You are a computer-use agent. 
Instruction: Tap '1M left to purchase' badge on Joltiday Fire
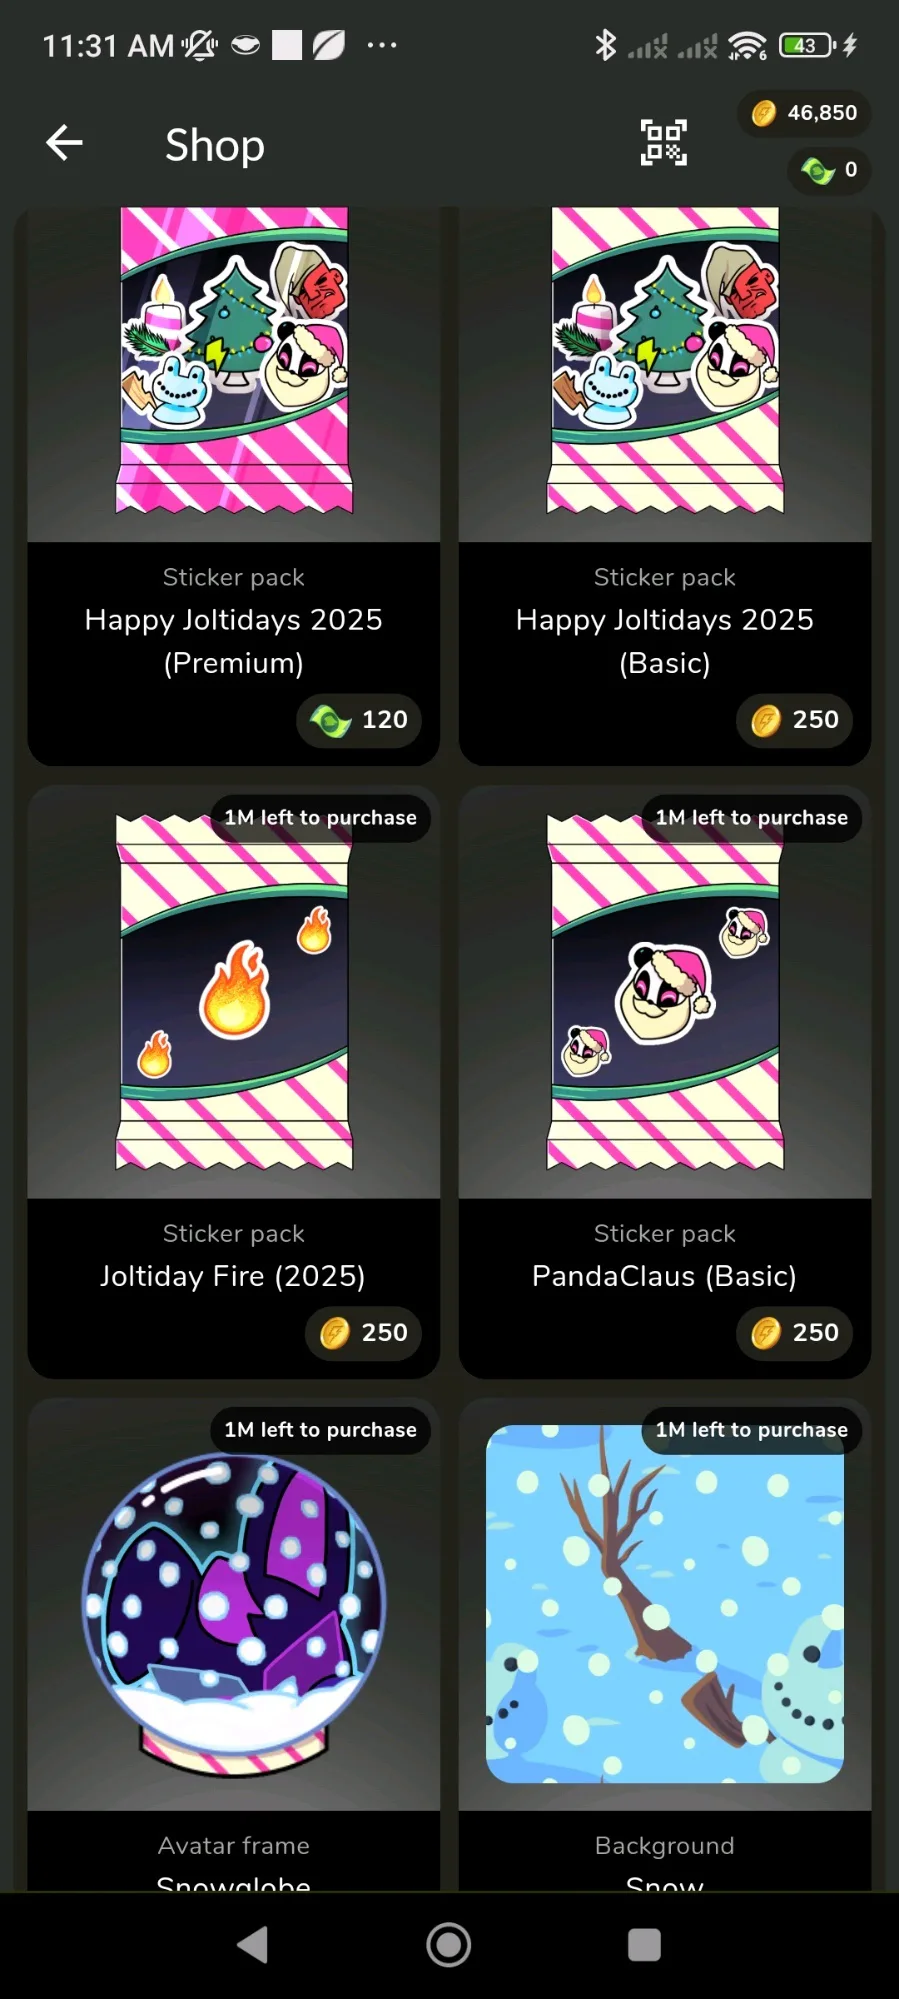[320, 818]
